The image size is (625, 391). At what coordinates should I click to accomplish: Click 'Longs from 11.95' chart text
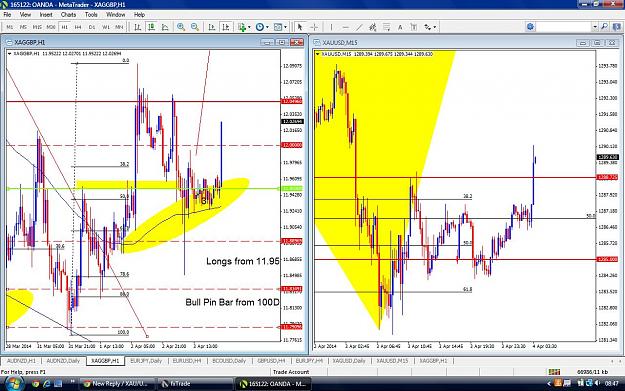(242, 261)
